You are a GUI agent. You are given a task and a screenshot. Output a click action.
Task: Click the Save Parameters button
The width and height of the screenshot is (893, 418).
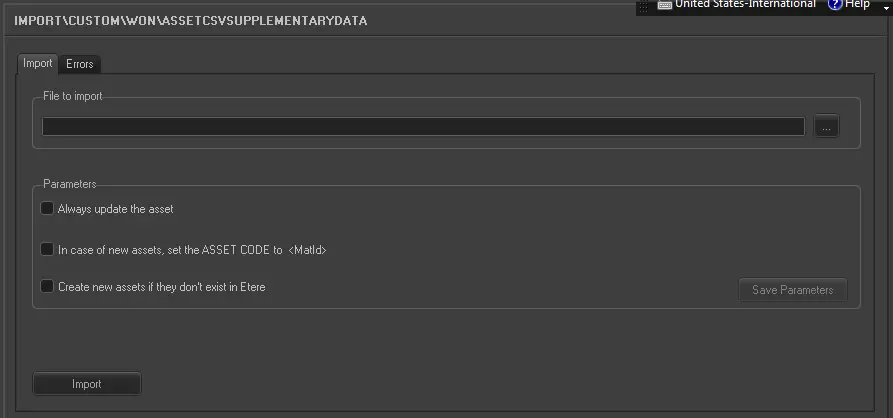pos(792,290)
